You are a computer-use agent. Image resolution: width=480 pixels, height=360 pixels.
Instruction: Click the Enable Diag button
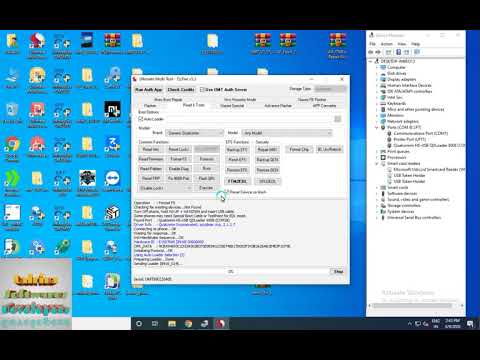click(x=179, y=169)
